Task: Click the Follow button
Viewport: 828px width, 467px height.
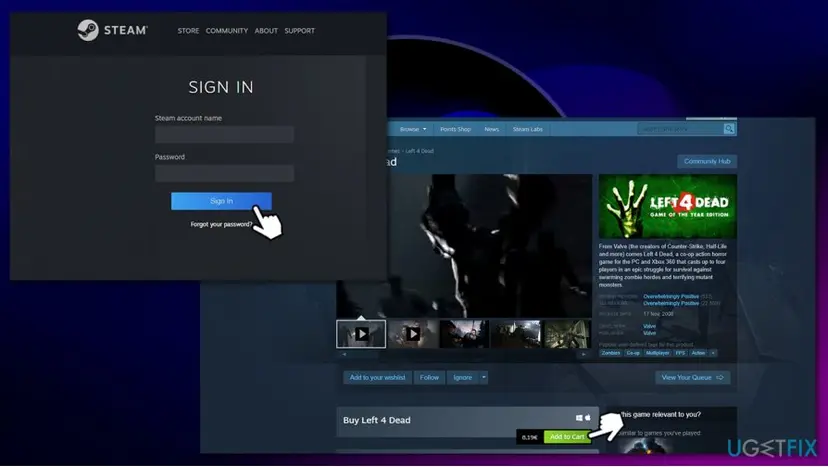Action: (x=429, y=377)
